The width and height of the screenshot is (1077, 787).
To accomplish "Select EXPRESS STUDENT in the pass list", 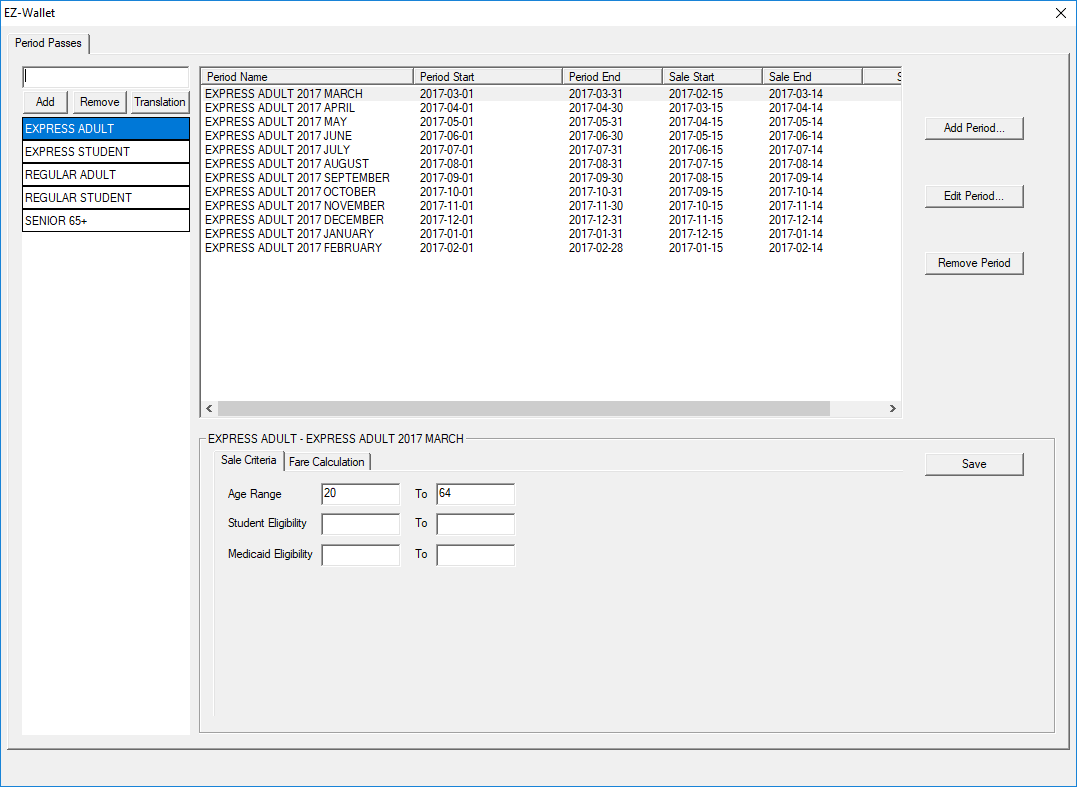I will 105,150.
